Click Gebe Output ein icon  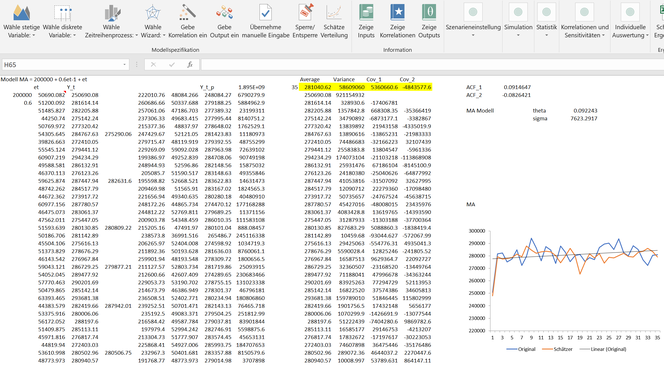224,12
